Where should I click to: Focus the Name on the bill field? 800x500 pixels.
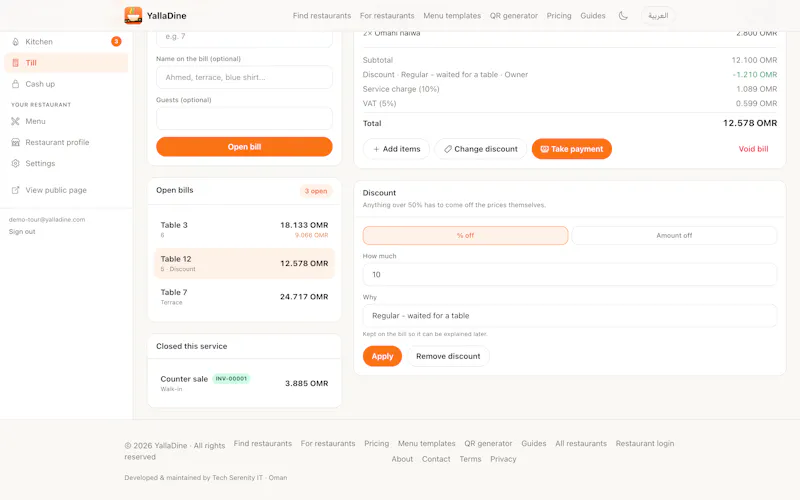[244, 77]
